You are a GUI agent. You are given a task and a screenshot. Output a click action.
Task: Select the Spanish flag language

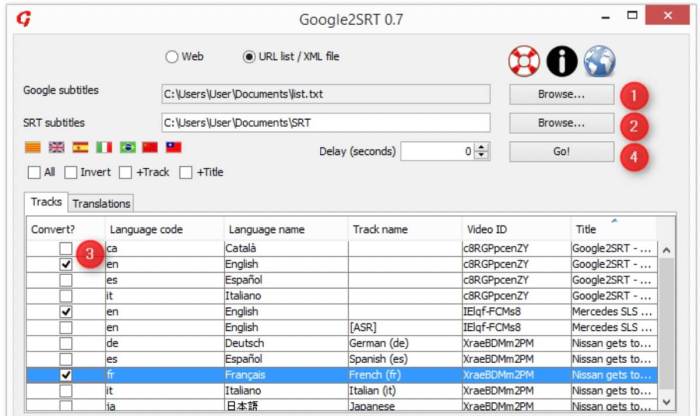pyautogui.click(x=80, y=147)
